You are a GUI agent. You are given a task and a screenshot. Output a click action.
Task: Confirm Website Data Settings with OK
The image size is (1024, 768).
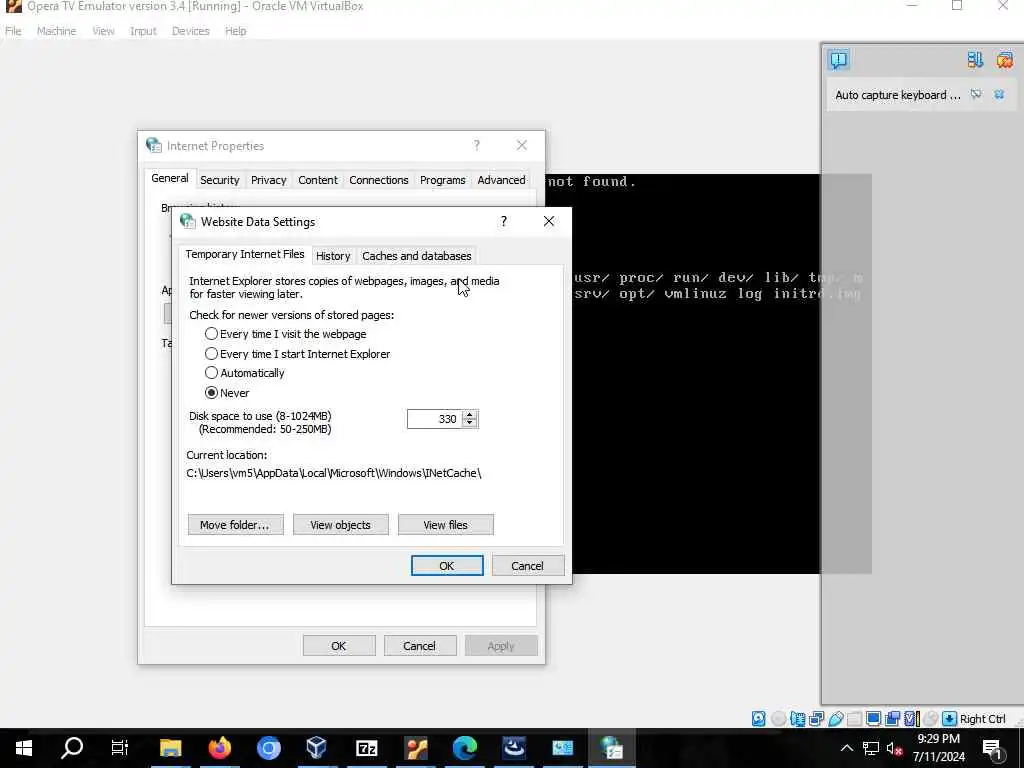click(447, 566)
